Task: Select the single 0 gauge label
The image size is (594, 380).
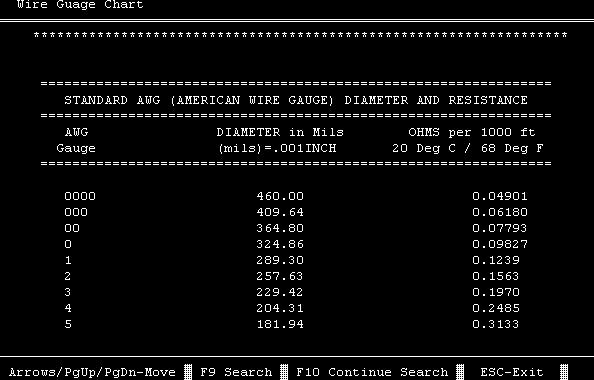Action: [68, 244]
